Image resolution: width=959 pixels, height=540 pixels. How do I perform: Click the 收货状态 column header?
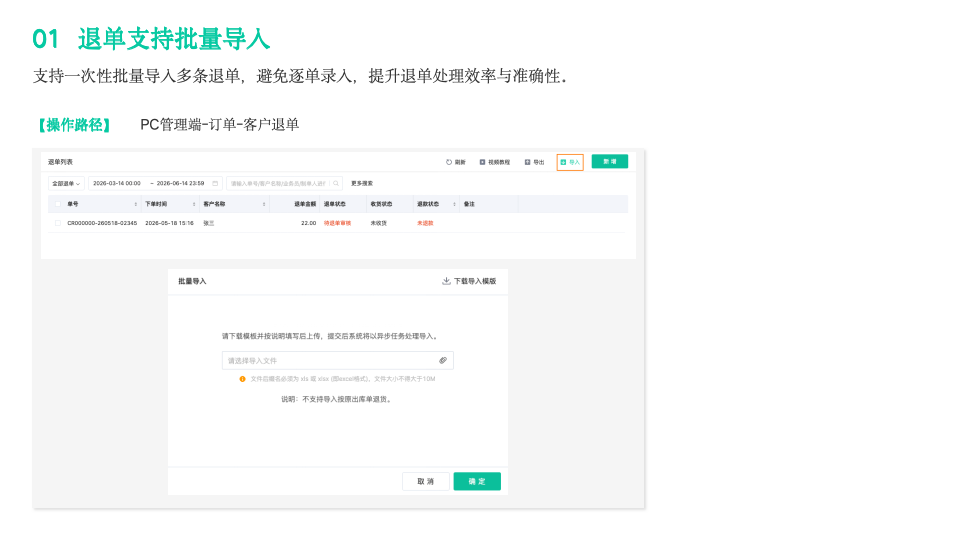382,204
